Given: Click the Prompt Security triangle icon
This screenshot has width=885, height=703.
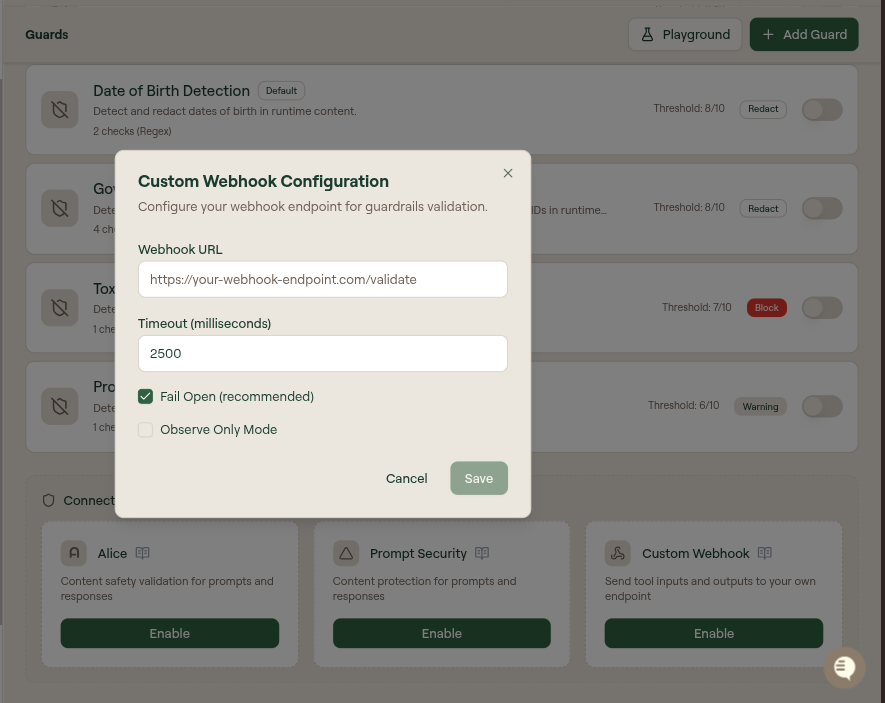Looking at the screenshot, I should pos(346,553).
